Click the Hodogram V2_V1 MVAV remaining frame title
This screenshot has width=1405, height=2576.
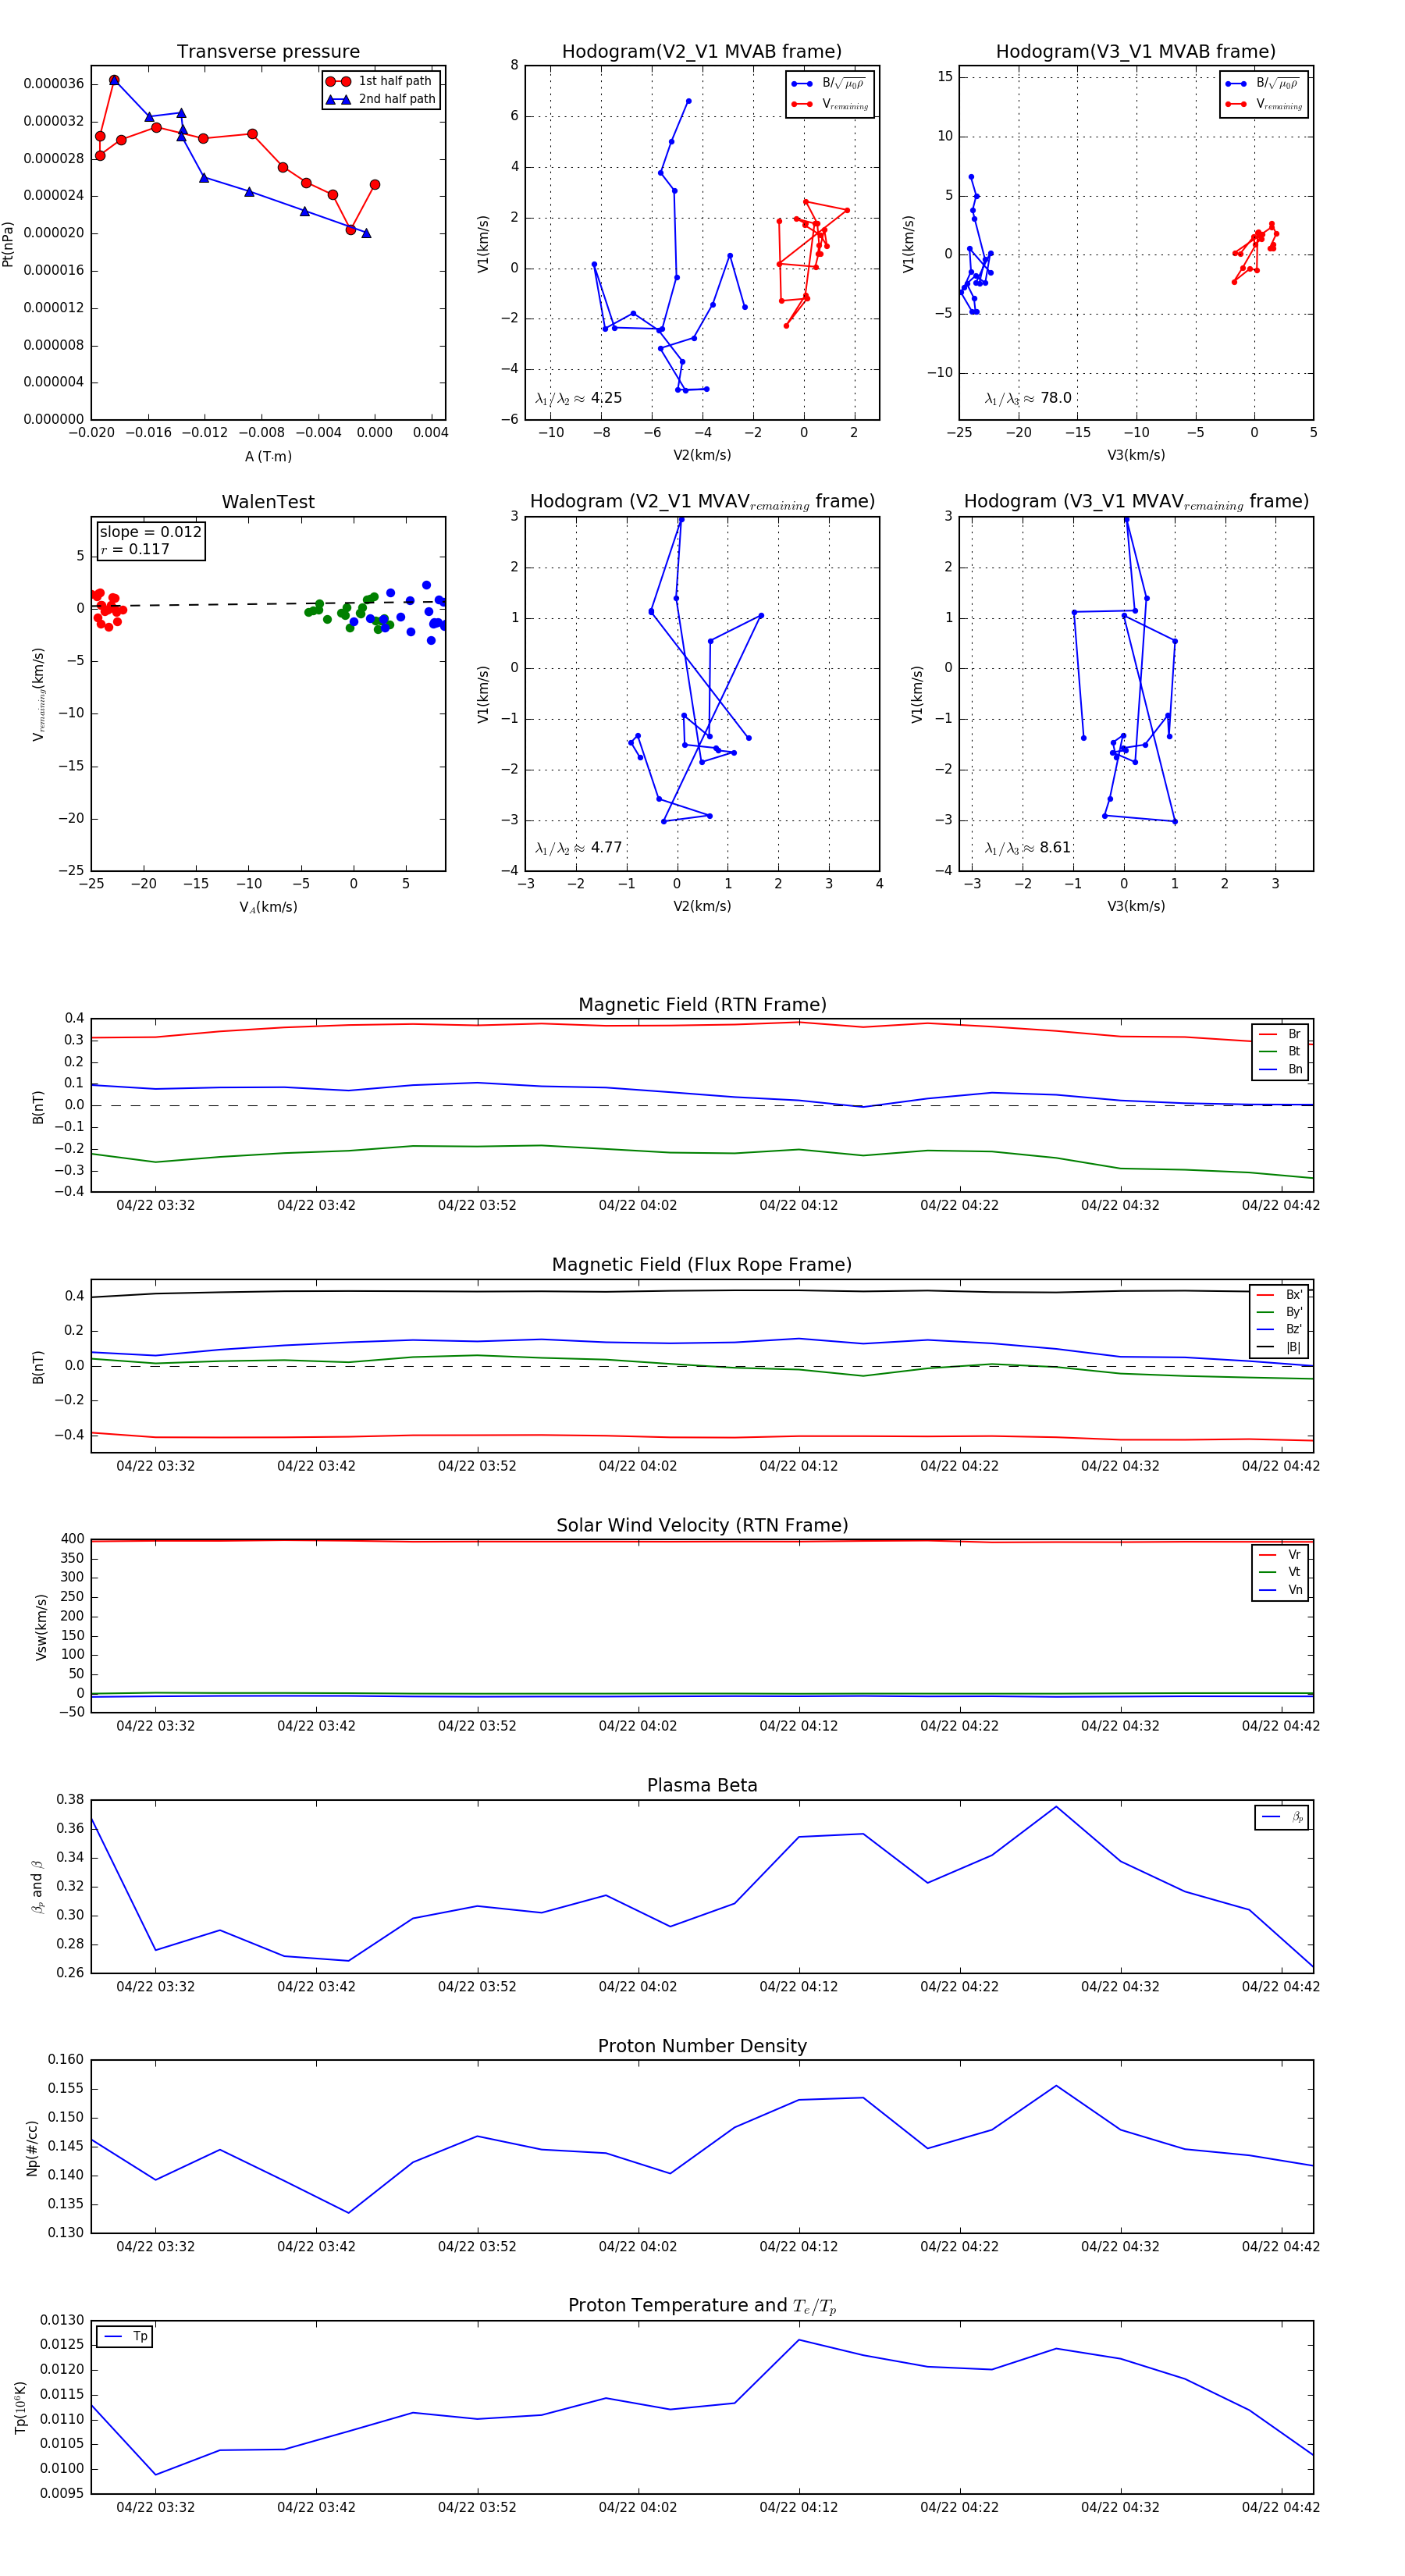(x=702, y=502)
